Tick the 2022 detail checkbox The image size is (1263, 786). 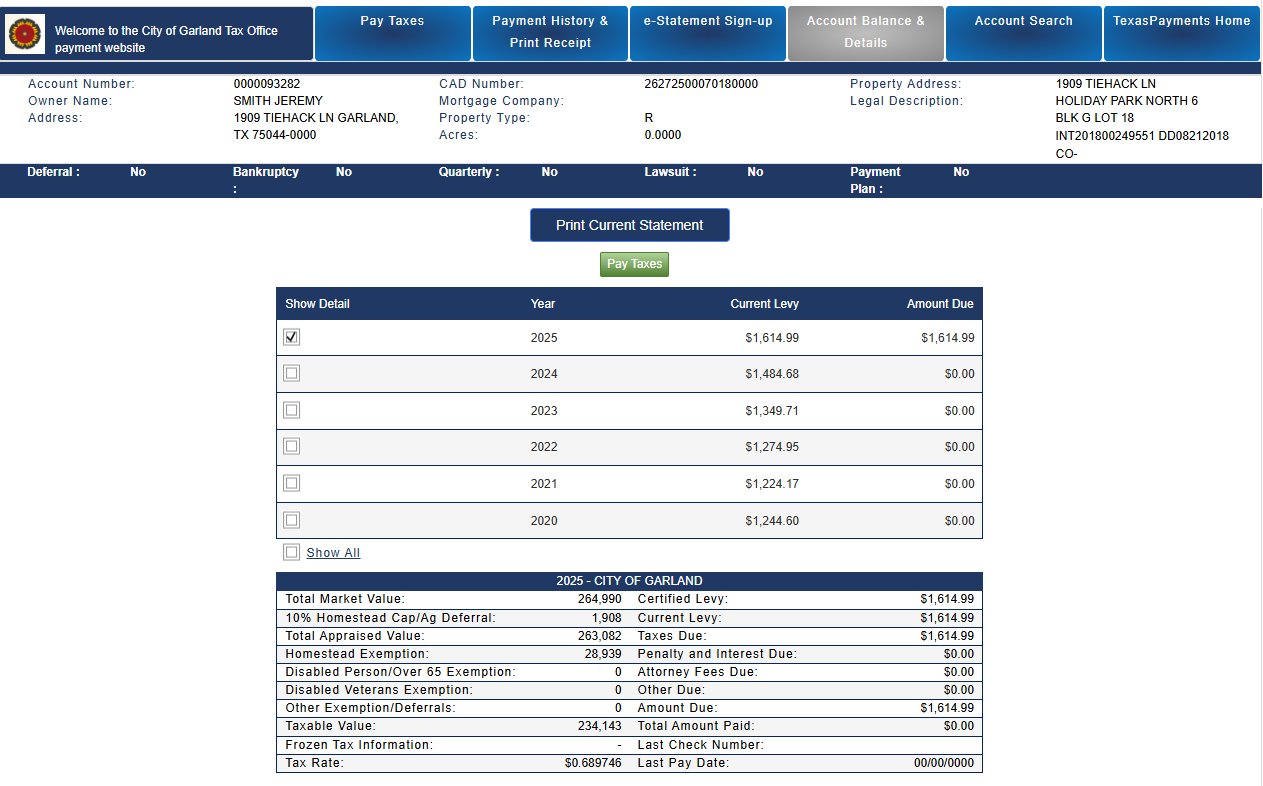tap(291, 446)
